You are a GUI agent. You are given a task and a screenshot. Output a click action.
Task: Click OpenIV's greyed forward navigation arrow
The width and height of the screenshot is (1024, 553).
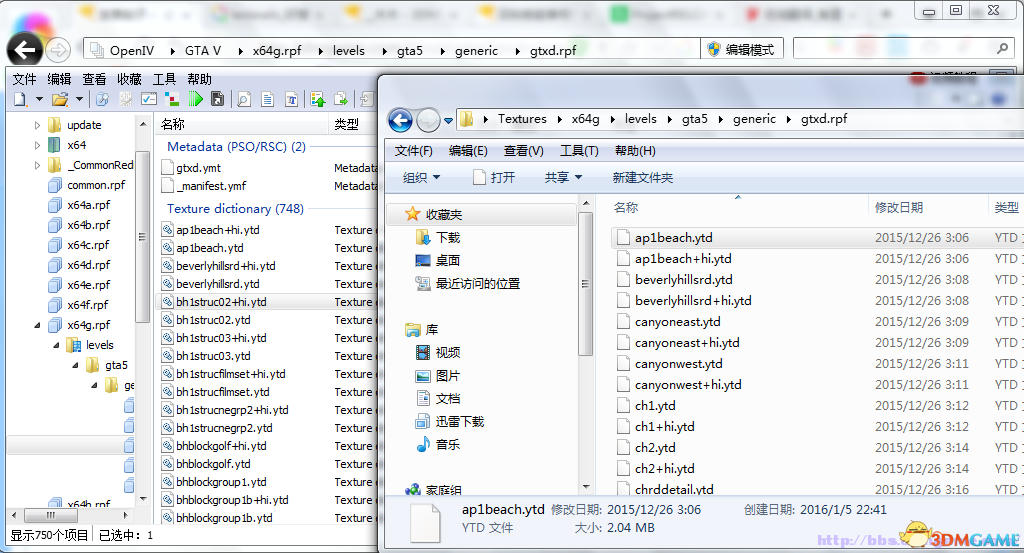pos(58,50)
